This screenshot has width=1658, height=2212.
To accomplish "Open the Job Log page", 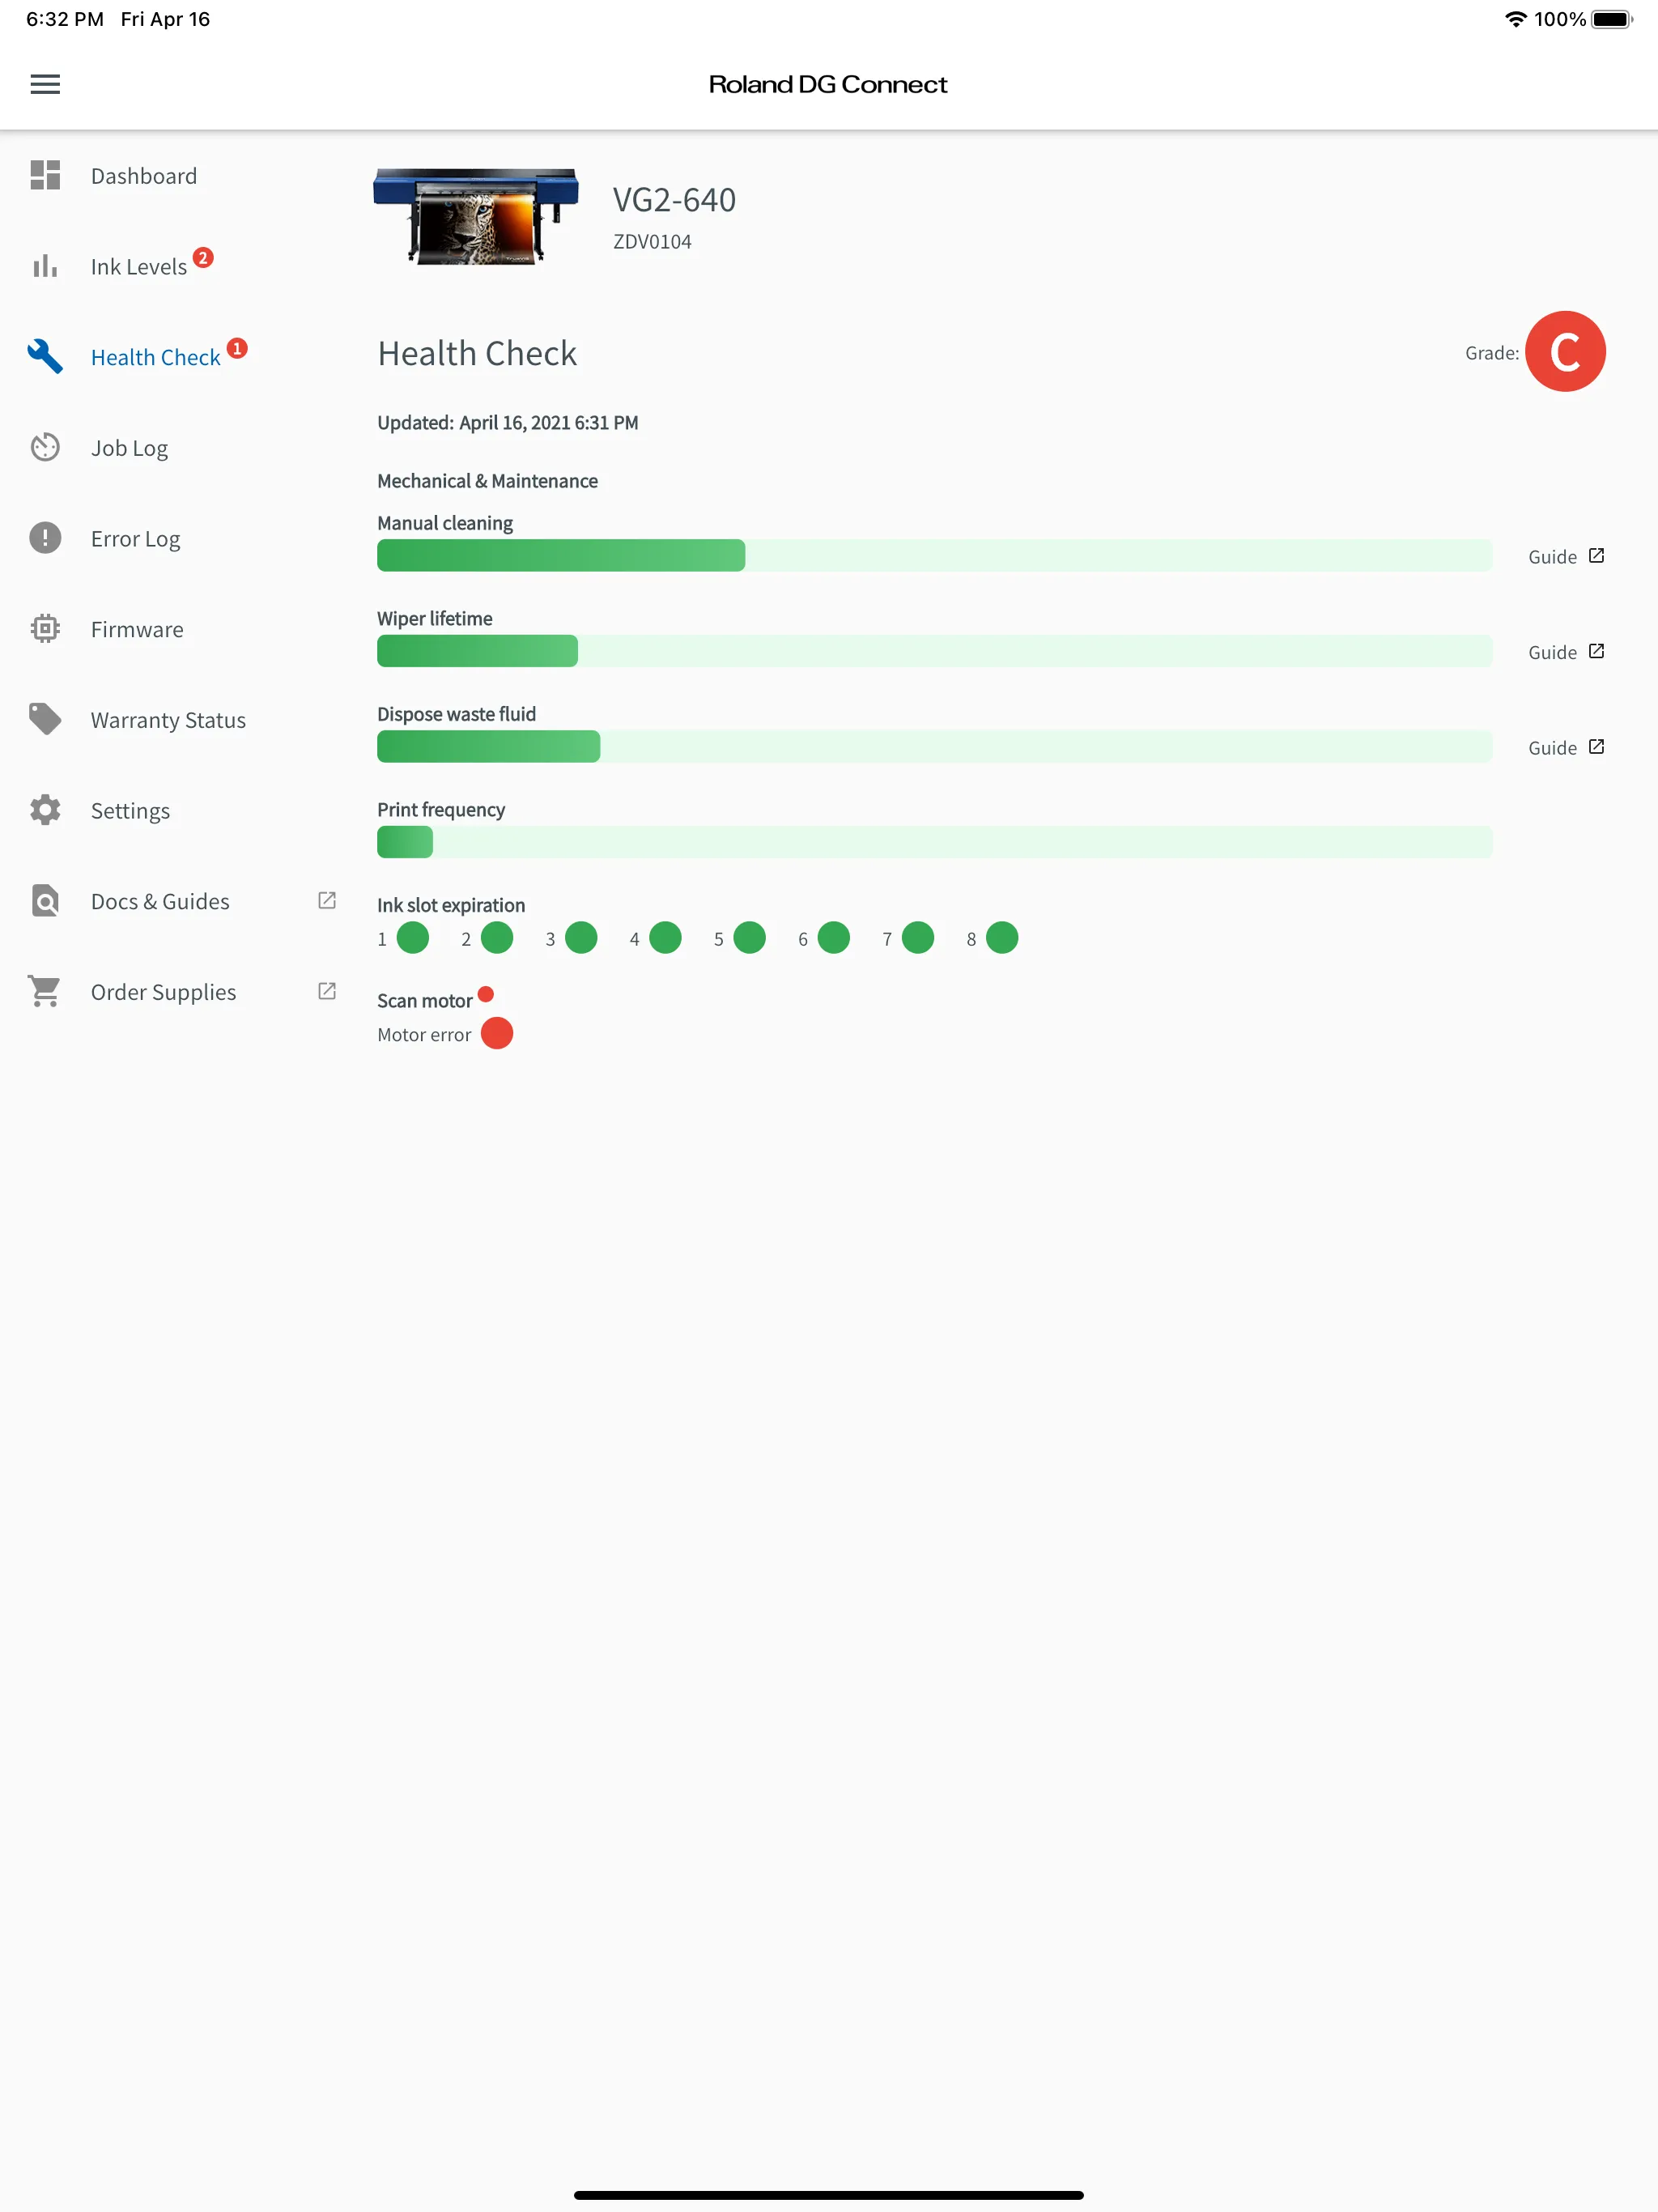I will coord(129,448).
